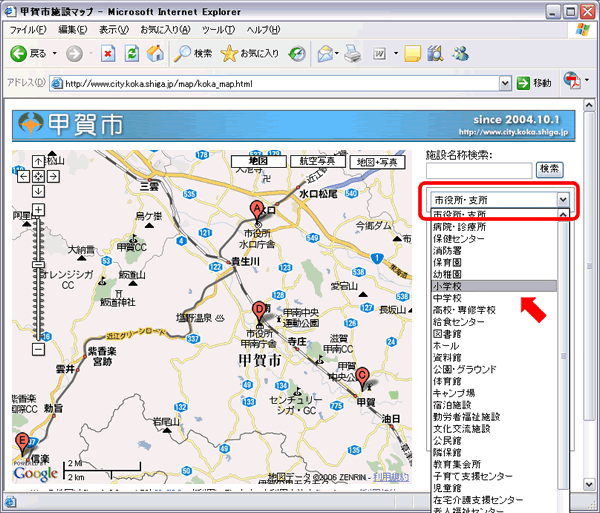Open the 表示(V) menu
Viewport: 600px width, 513px height.
tap(114, 29)
